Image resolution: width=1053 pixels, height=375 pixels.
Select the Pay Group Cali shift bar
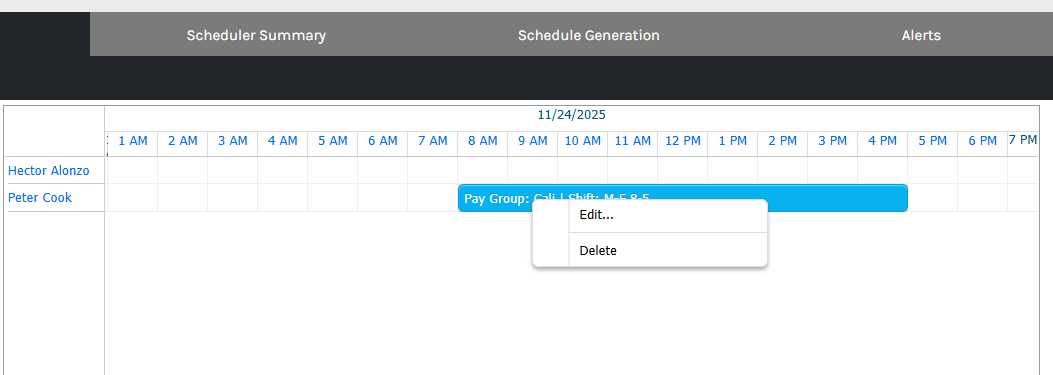pos(682,198)
